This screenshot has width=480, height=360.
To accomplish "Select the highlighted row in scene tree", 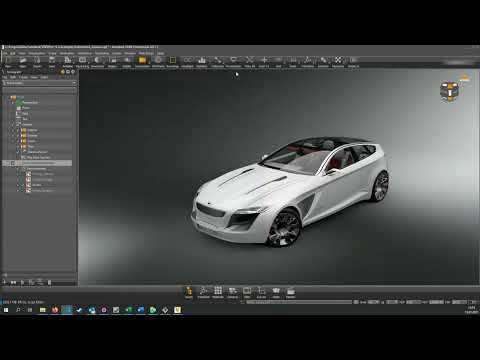I will (37, 163).
